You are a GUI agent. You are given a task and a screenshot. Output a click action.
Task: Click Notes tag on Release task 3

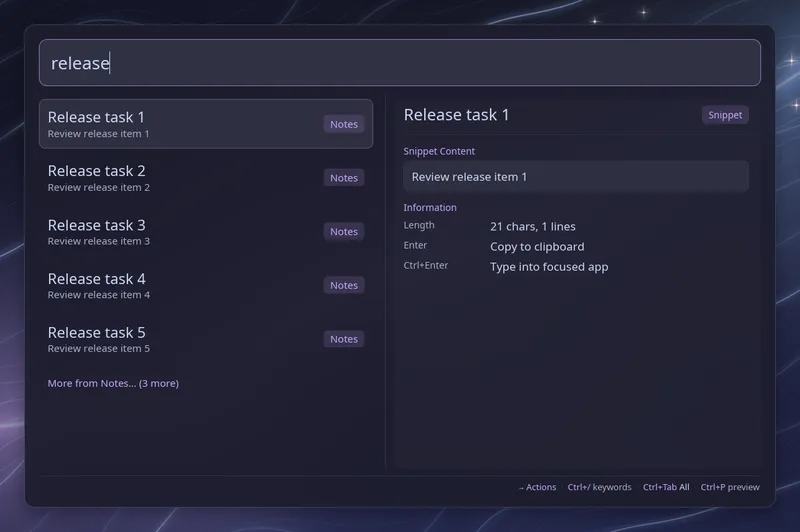coord(344,232)
